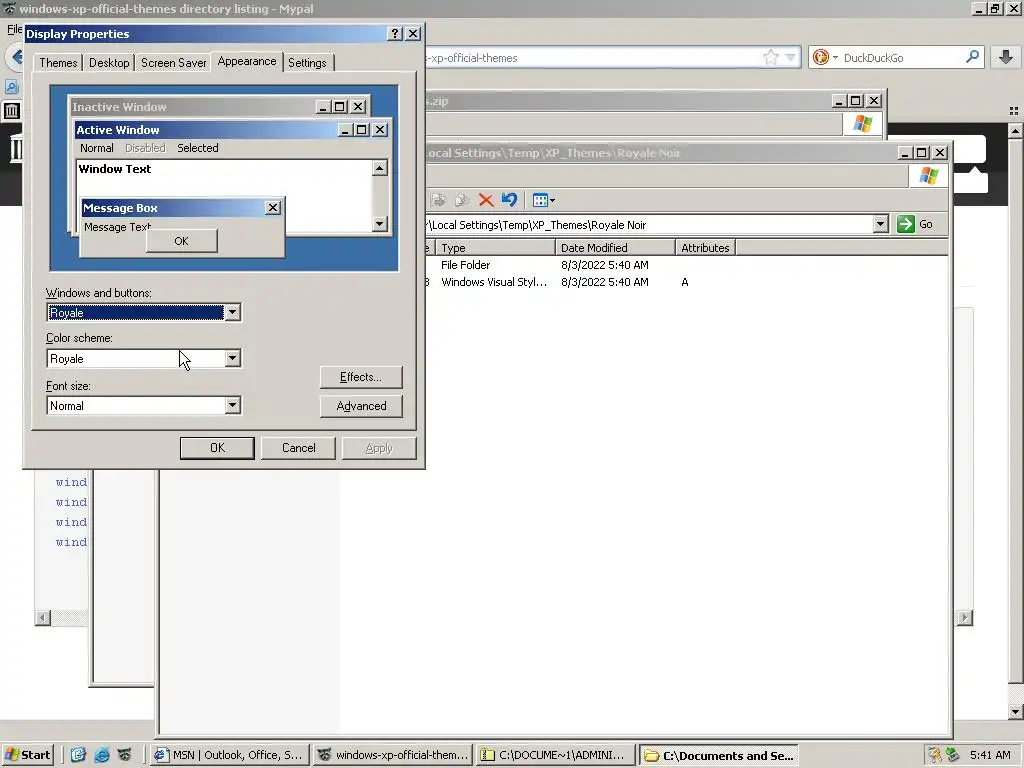Image resolution: width=1024 pixels, height=768 pixels.
Task: Select the Appearance tab
Action: click(247, 61)
